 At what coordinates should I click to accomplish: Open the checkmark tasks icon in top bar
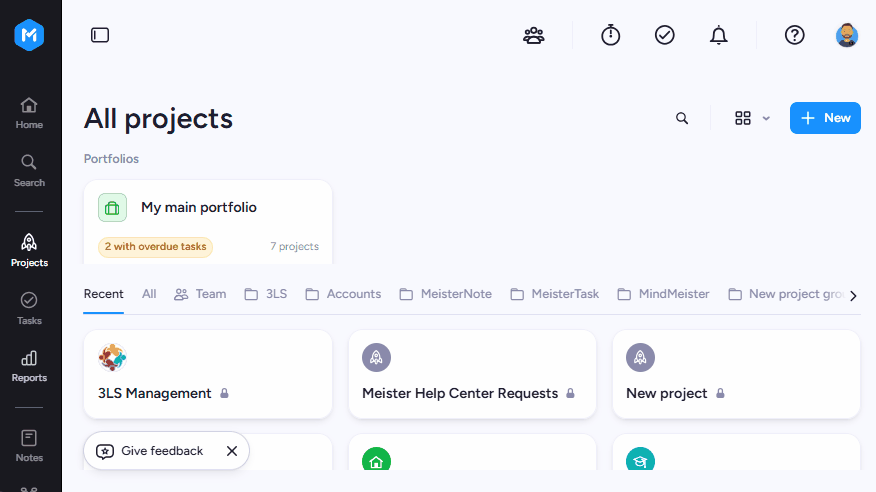pos(665,35)
